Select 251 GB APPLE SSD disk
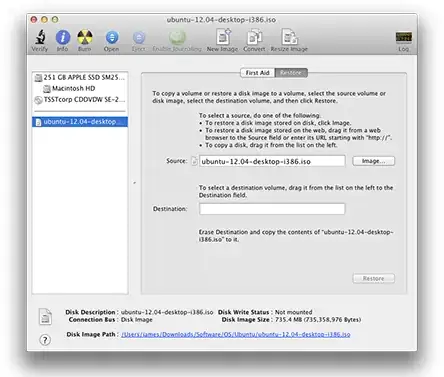 click(x=80, y=77)
